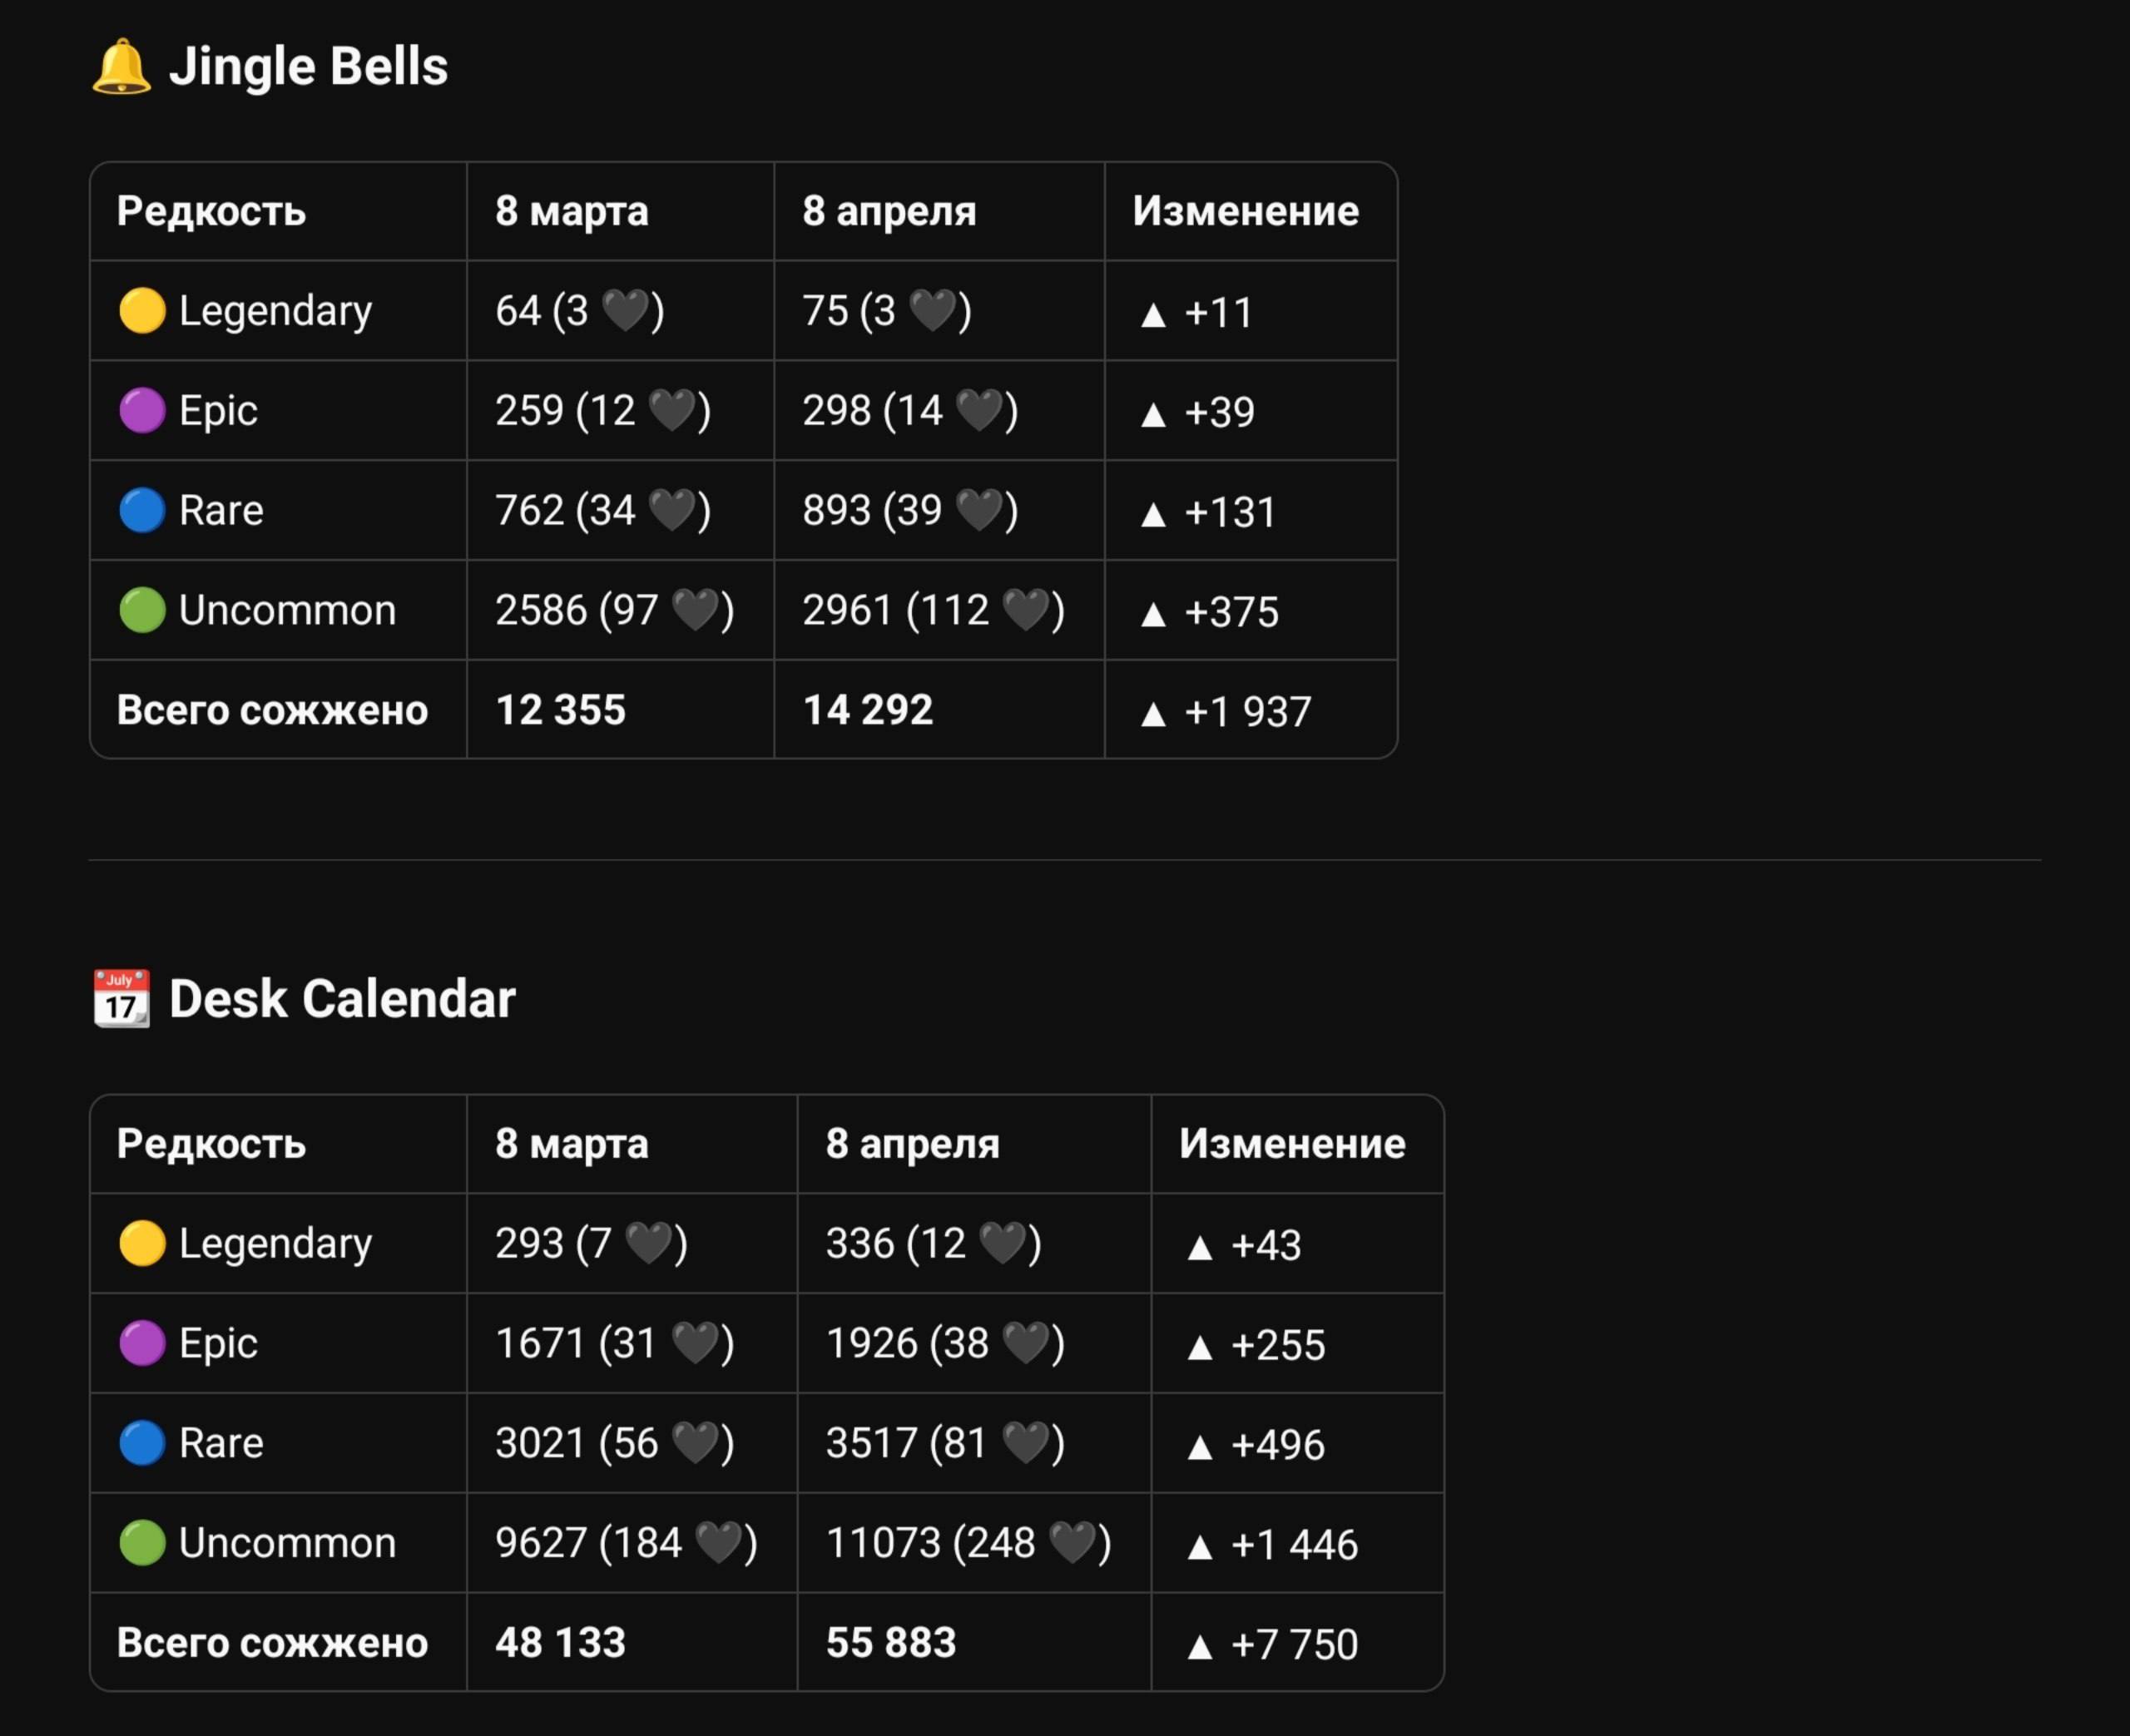This screenshot has width=2130, height=1736.
Task: Click up triangle next to +7 750
Action: (1200, 1646)
